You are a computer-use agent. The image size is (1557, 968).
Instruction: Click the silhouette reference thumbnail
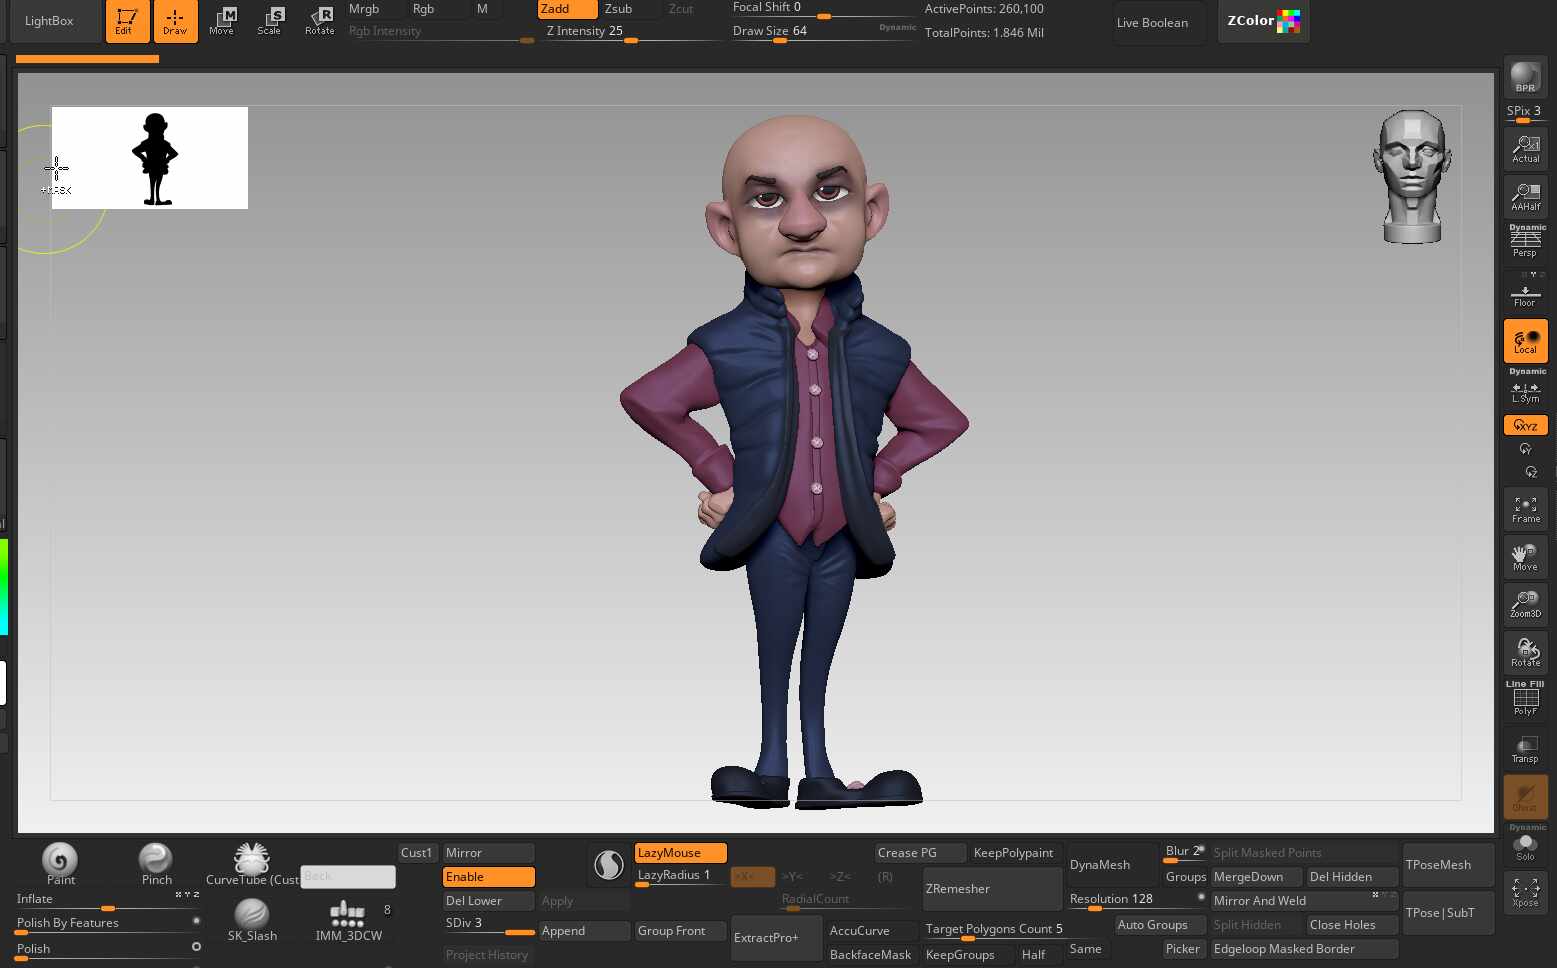150,158
